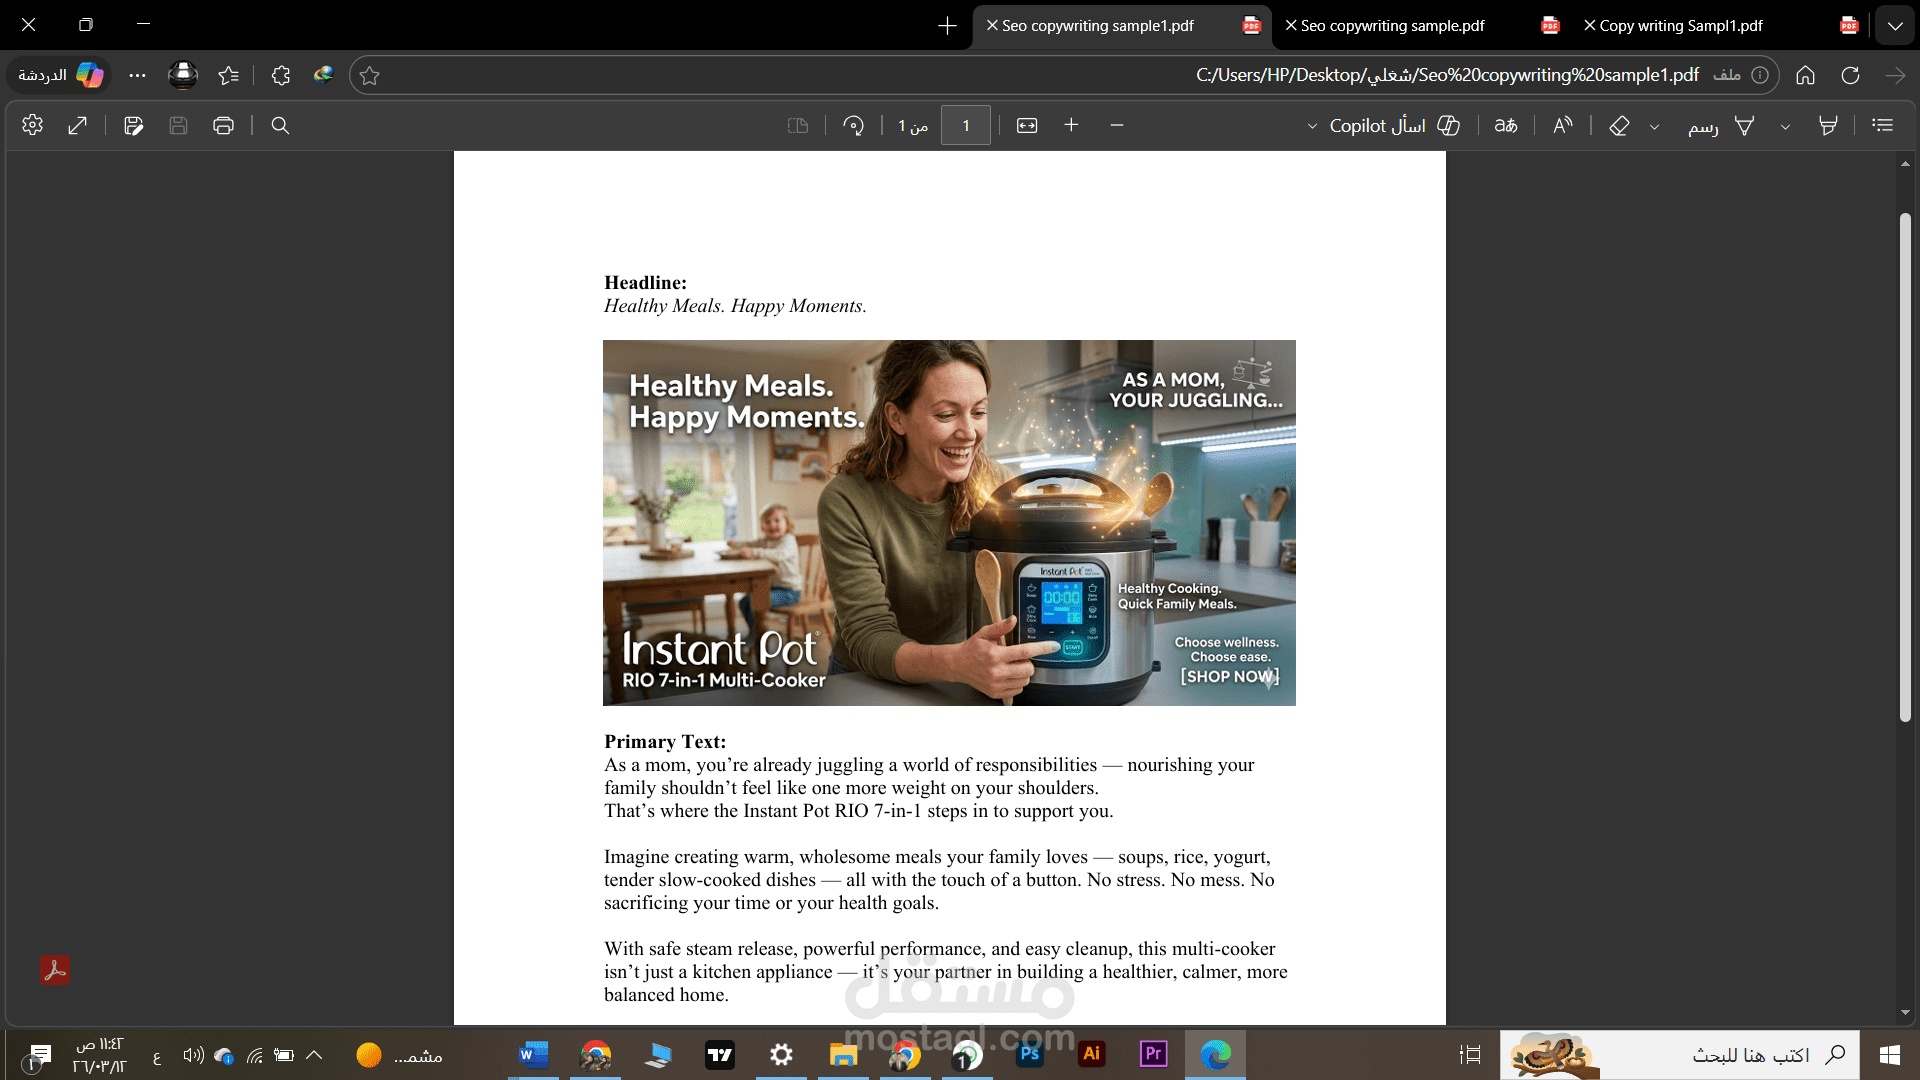
Task: Activate the Read Aloud icon
Action: [x=1562, y=125]
